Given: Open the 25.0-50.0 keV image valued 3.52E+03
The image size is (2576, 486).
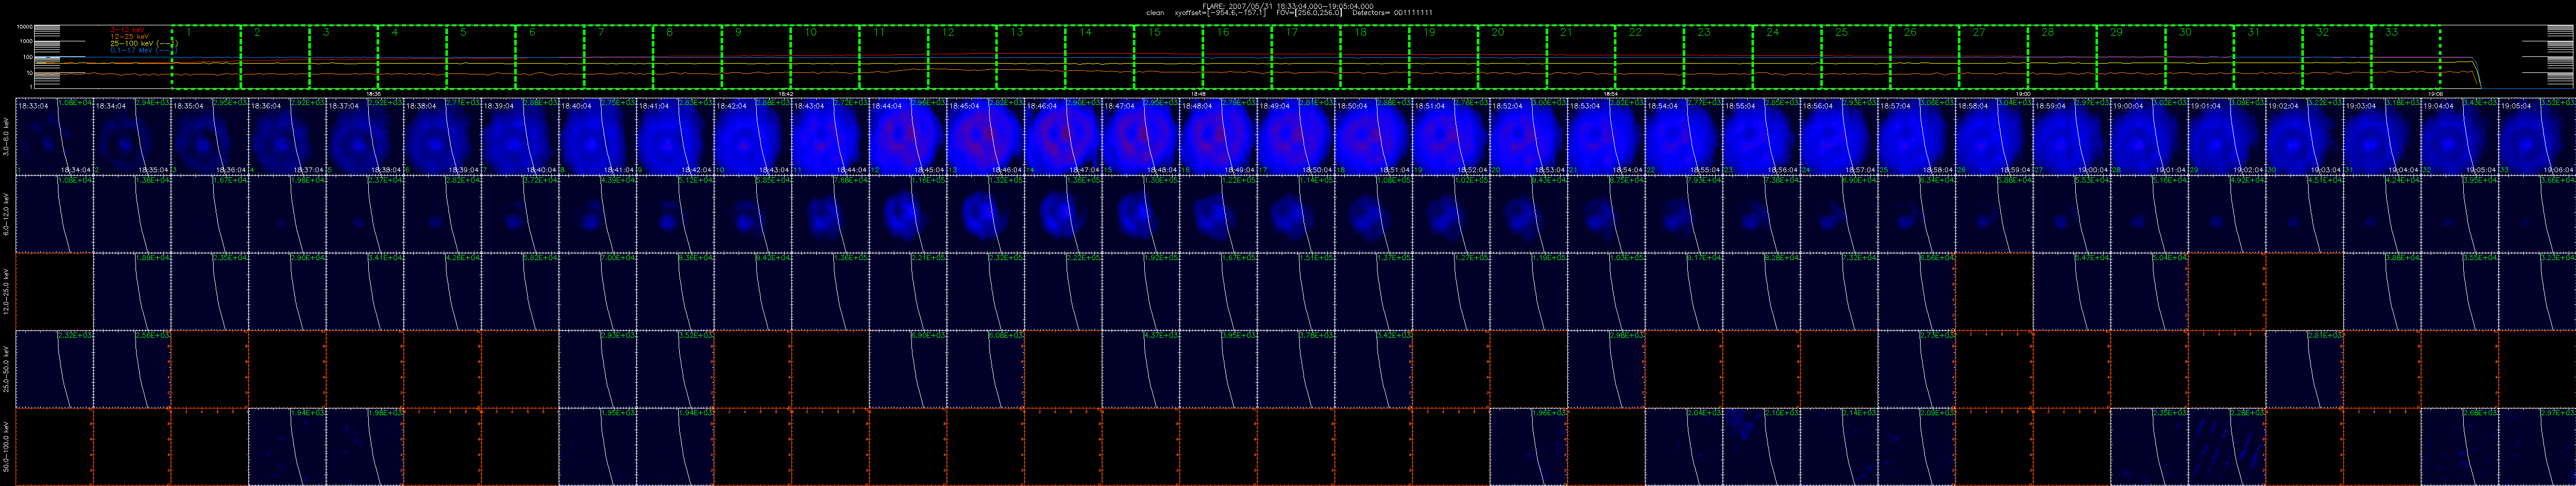Looking at the screenshot, I should point(676,368).
